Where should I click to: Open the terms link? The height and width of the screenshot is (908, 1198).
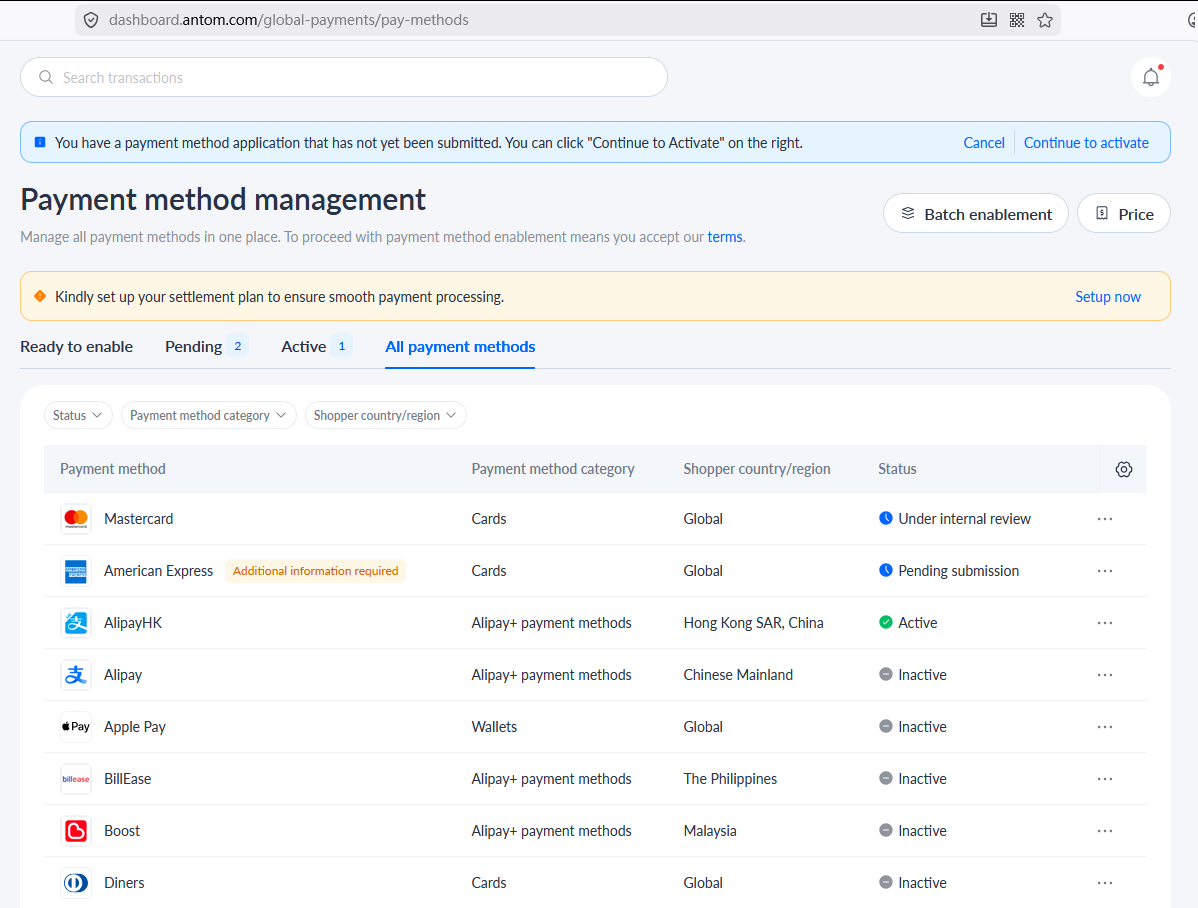pyautogui.click(x=724, y=237)
